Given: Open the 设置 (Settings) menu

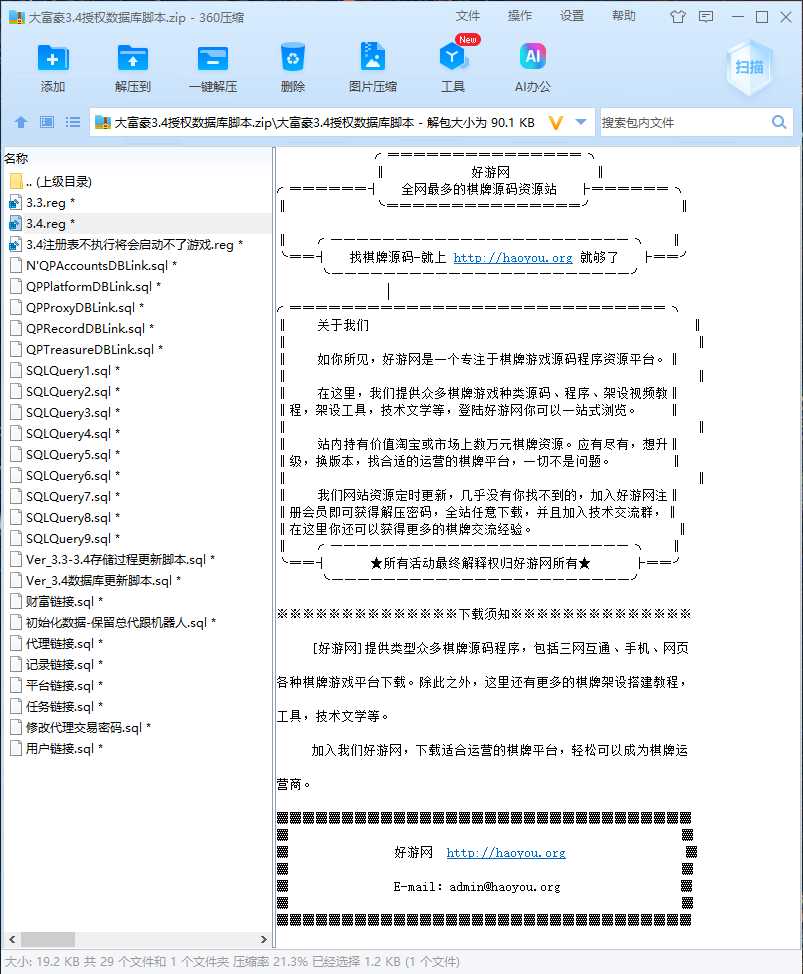Looking at the screenshot, I should [x=572, y=16].
